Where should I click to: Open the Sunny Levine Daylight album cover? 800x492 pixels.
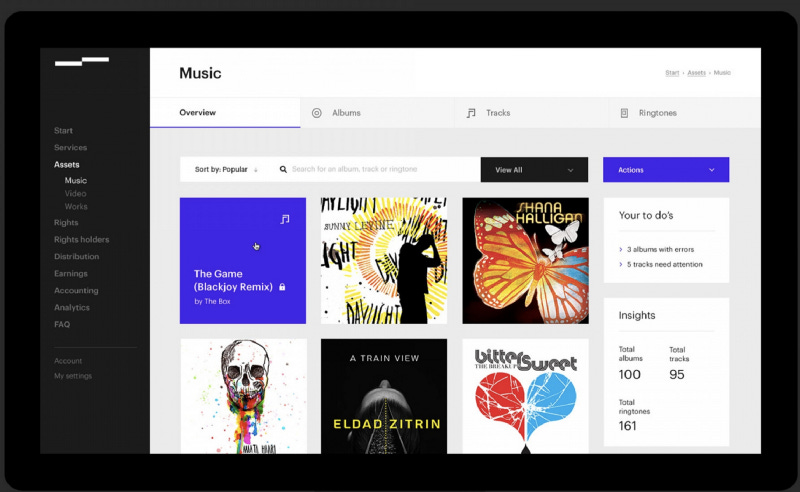point(384,260)
